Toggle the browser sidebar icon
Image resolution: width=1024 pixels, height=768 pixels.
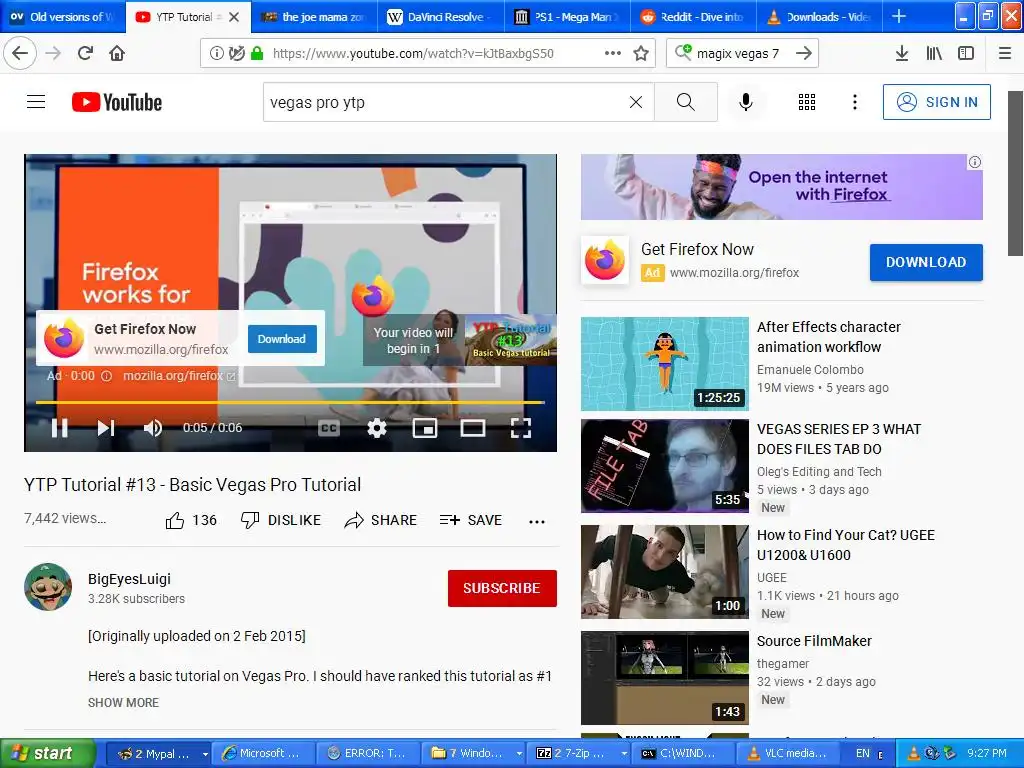(x=966, y=53)
